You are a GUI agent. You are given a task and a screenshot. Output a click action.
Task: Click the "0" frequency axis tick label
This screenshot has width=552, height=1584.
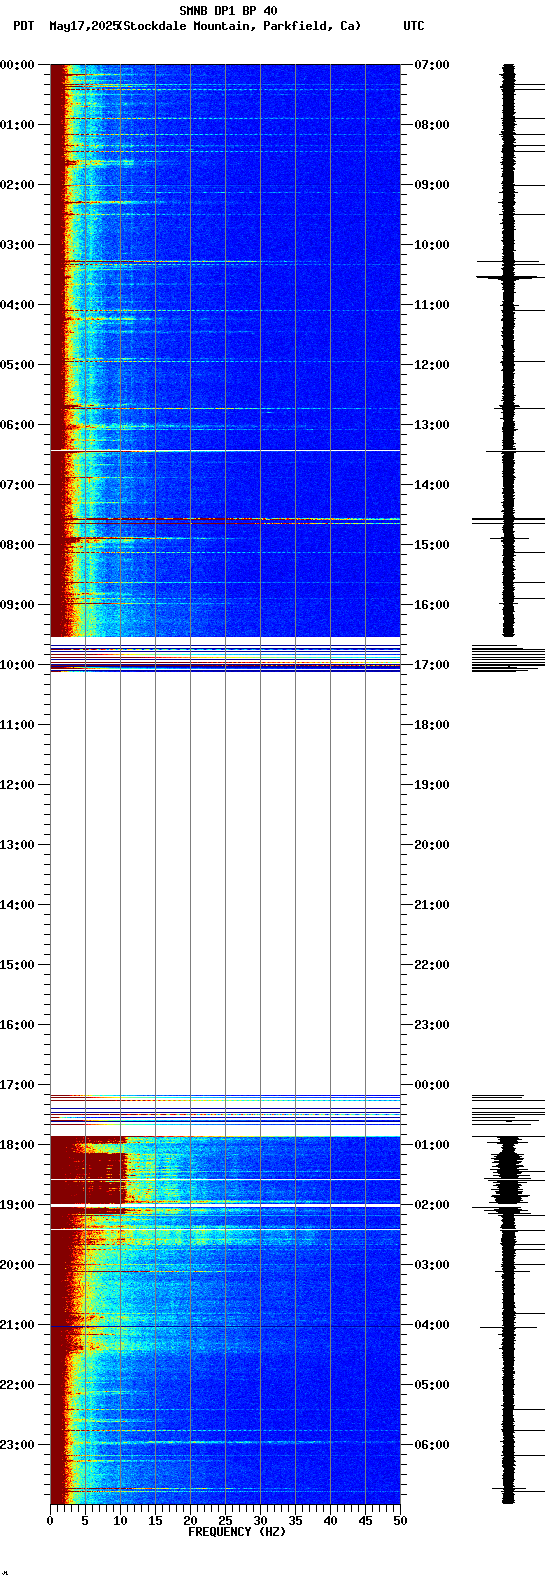click(50, 1521)
